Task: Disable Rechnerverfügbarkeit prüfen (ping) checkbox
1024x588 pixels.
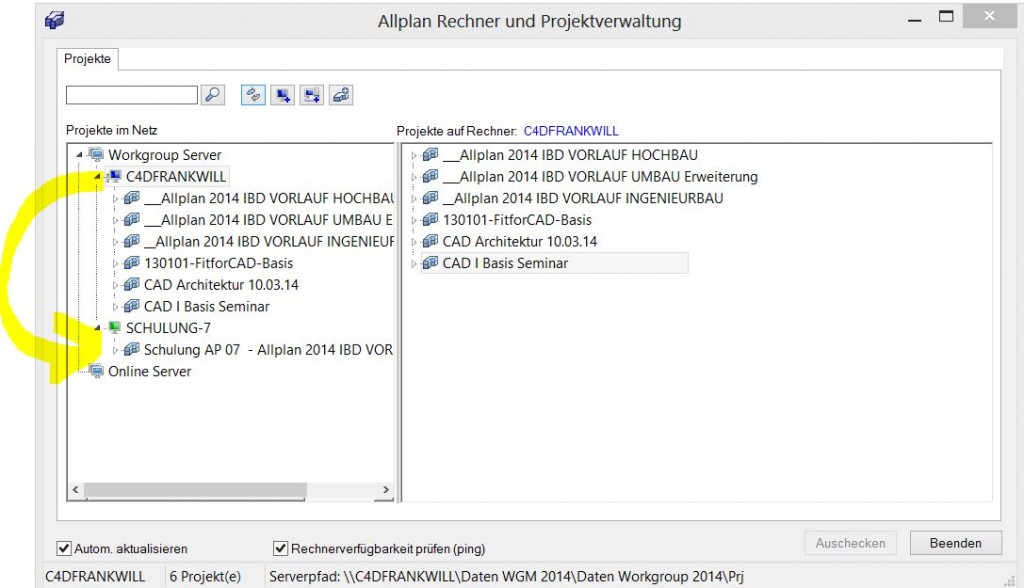Action: coord(281,548)
